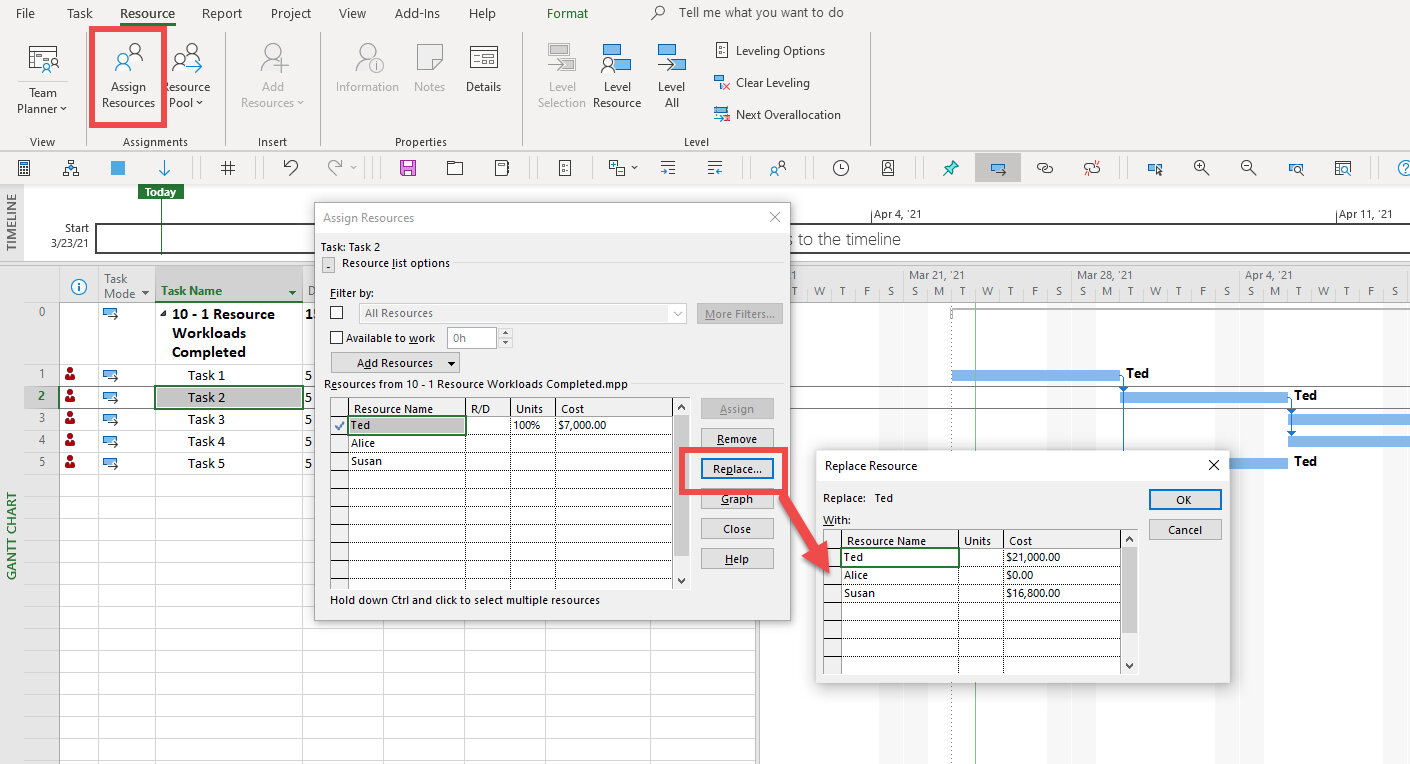This screenshot has height=764, width=1410.
Task: Click the open folder toolbar icon
Action: [455, 168]
